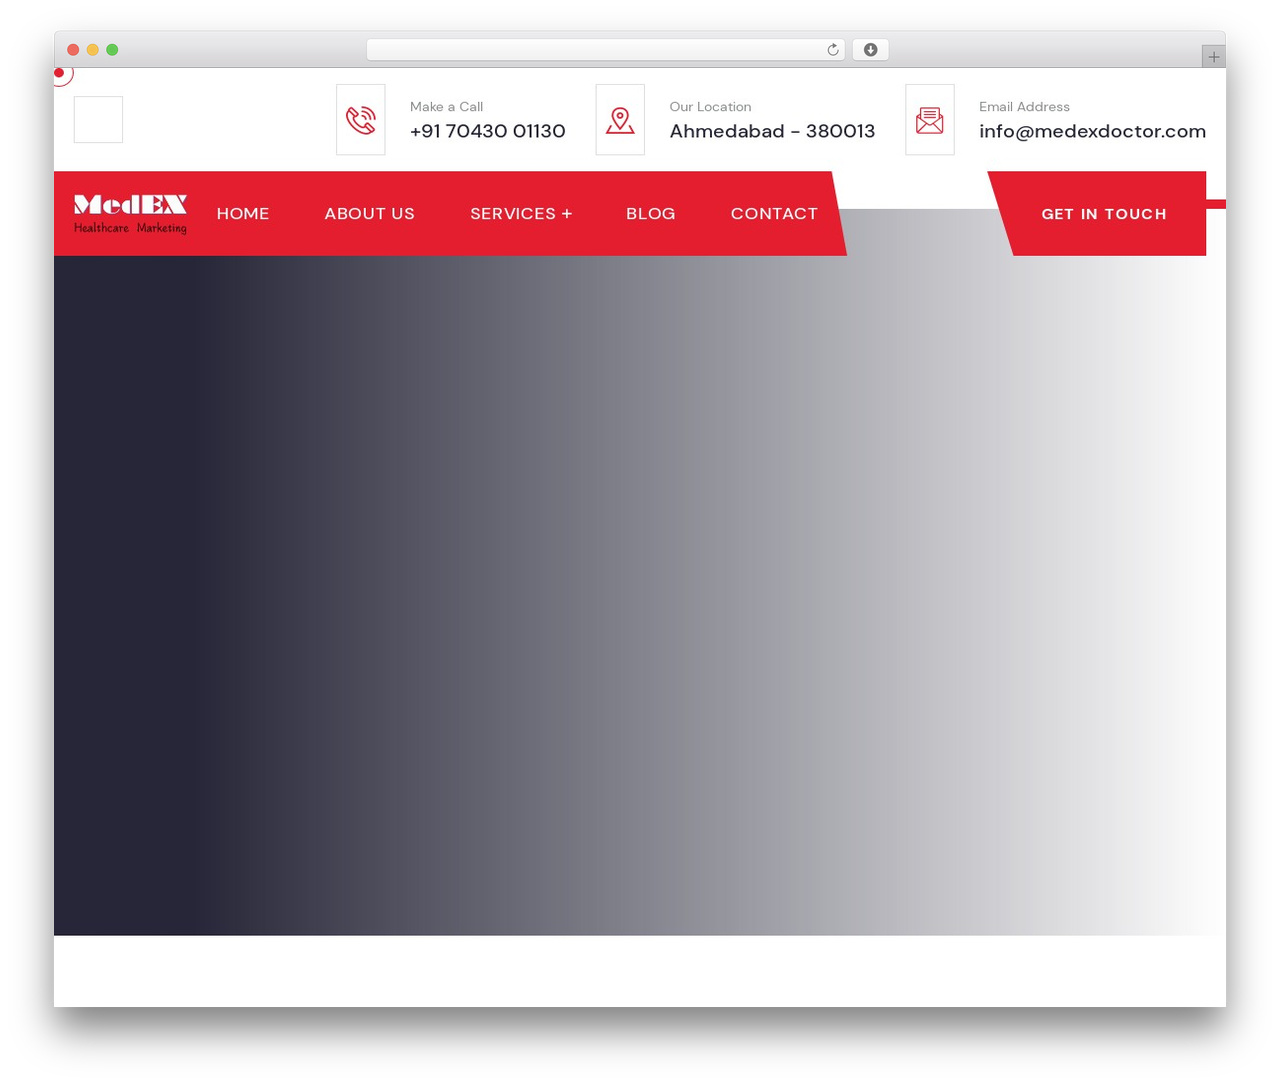Reload the page using refresh icon

coord(832,50)
